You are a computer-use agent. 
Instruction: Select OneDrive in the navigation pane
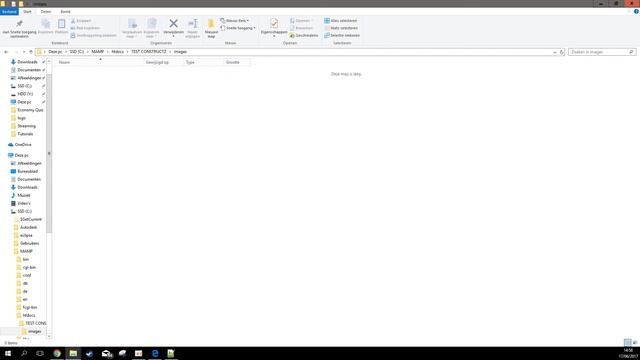23,145
